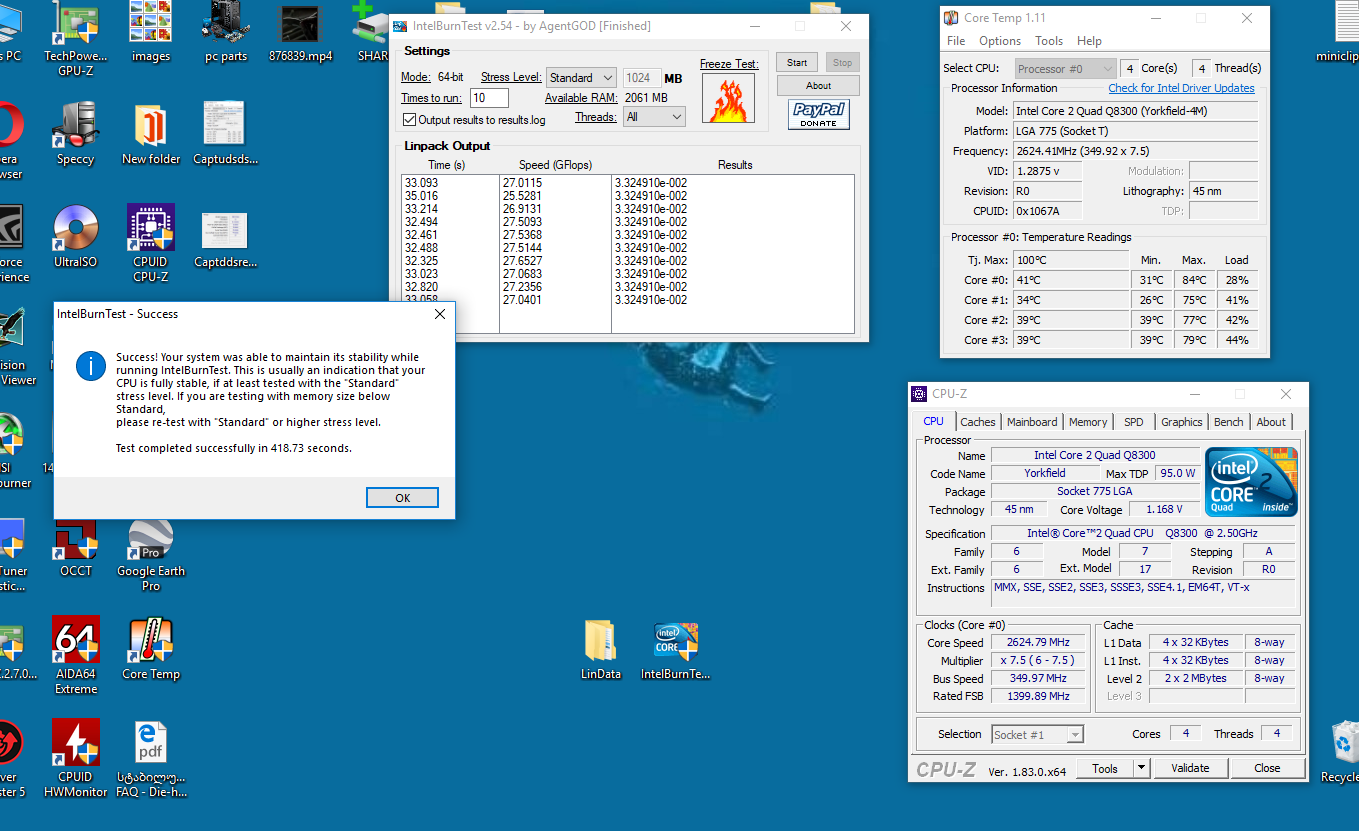Open the UltraISO desktop icon

(76, 229)
